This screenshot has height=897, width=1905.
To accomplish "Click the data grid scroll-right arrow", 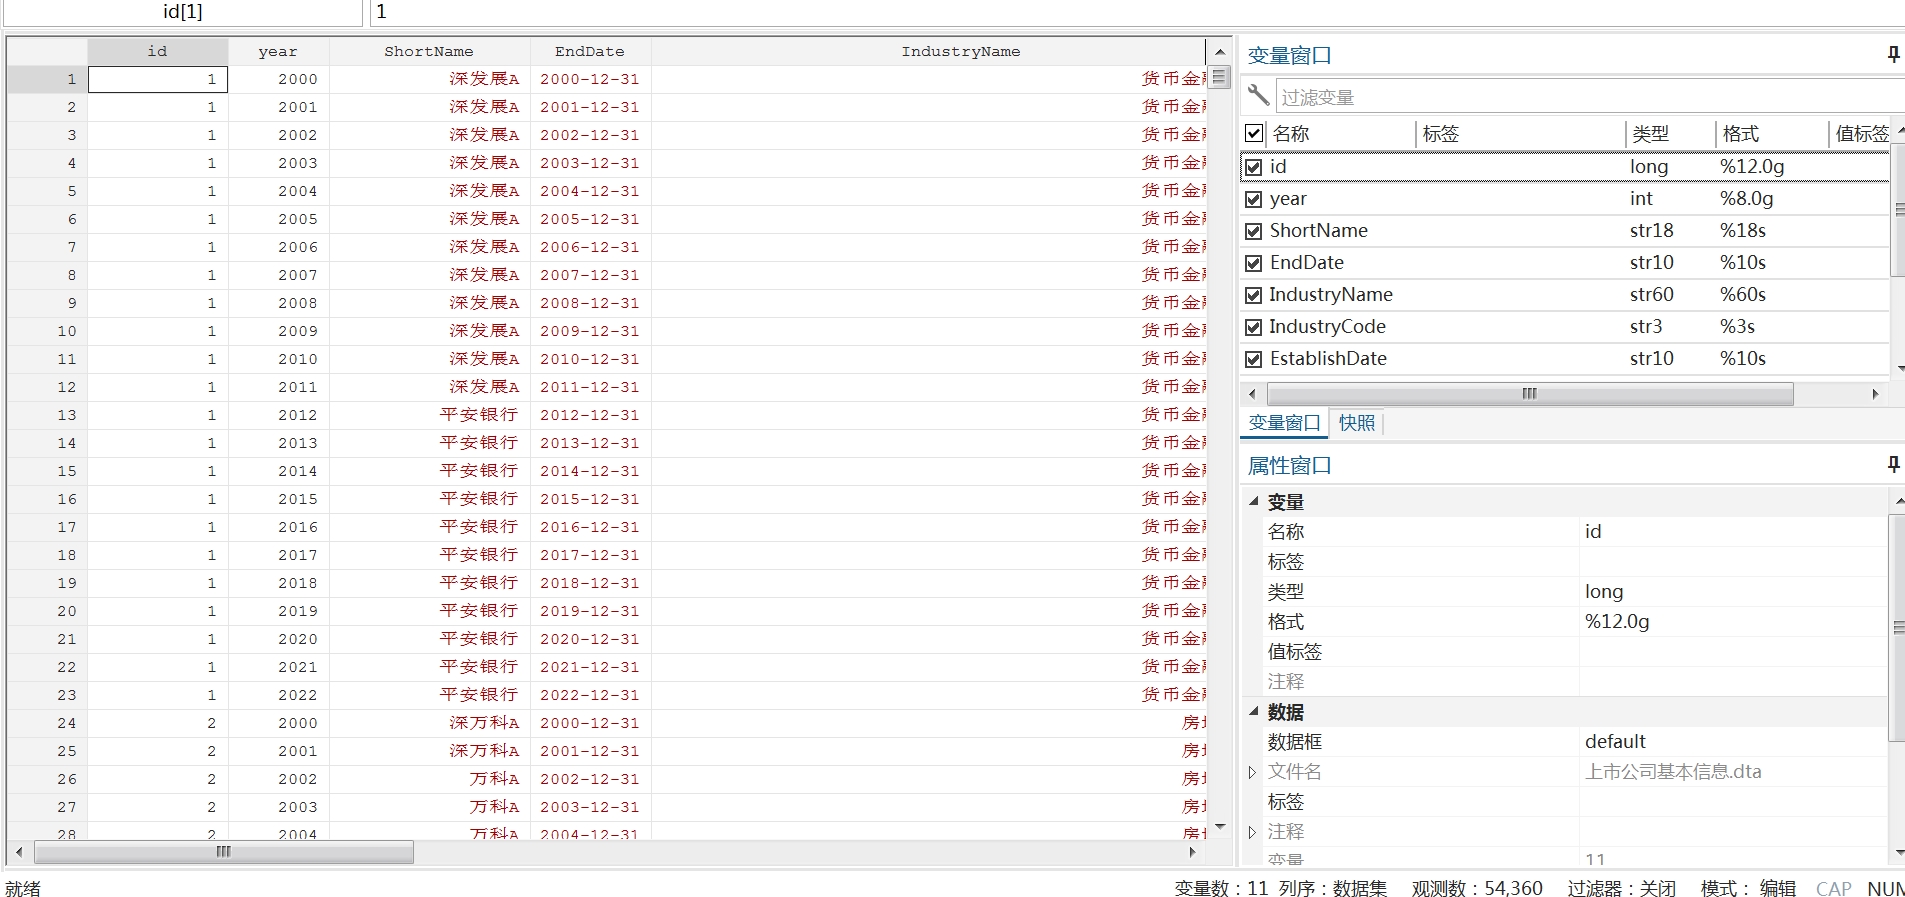I will pos(1192,852).
